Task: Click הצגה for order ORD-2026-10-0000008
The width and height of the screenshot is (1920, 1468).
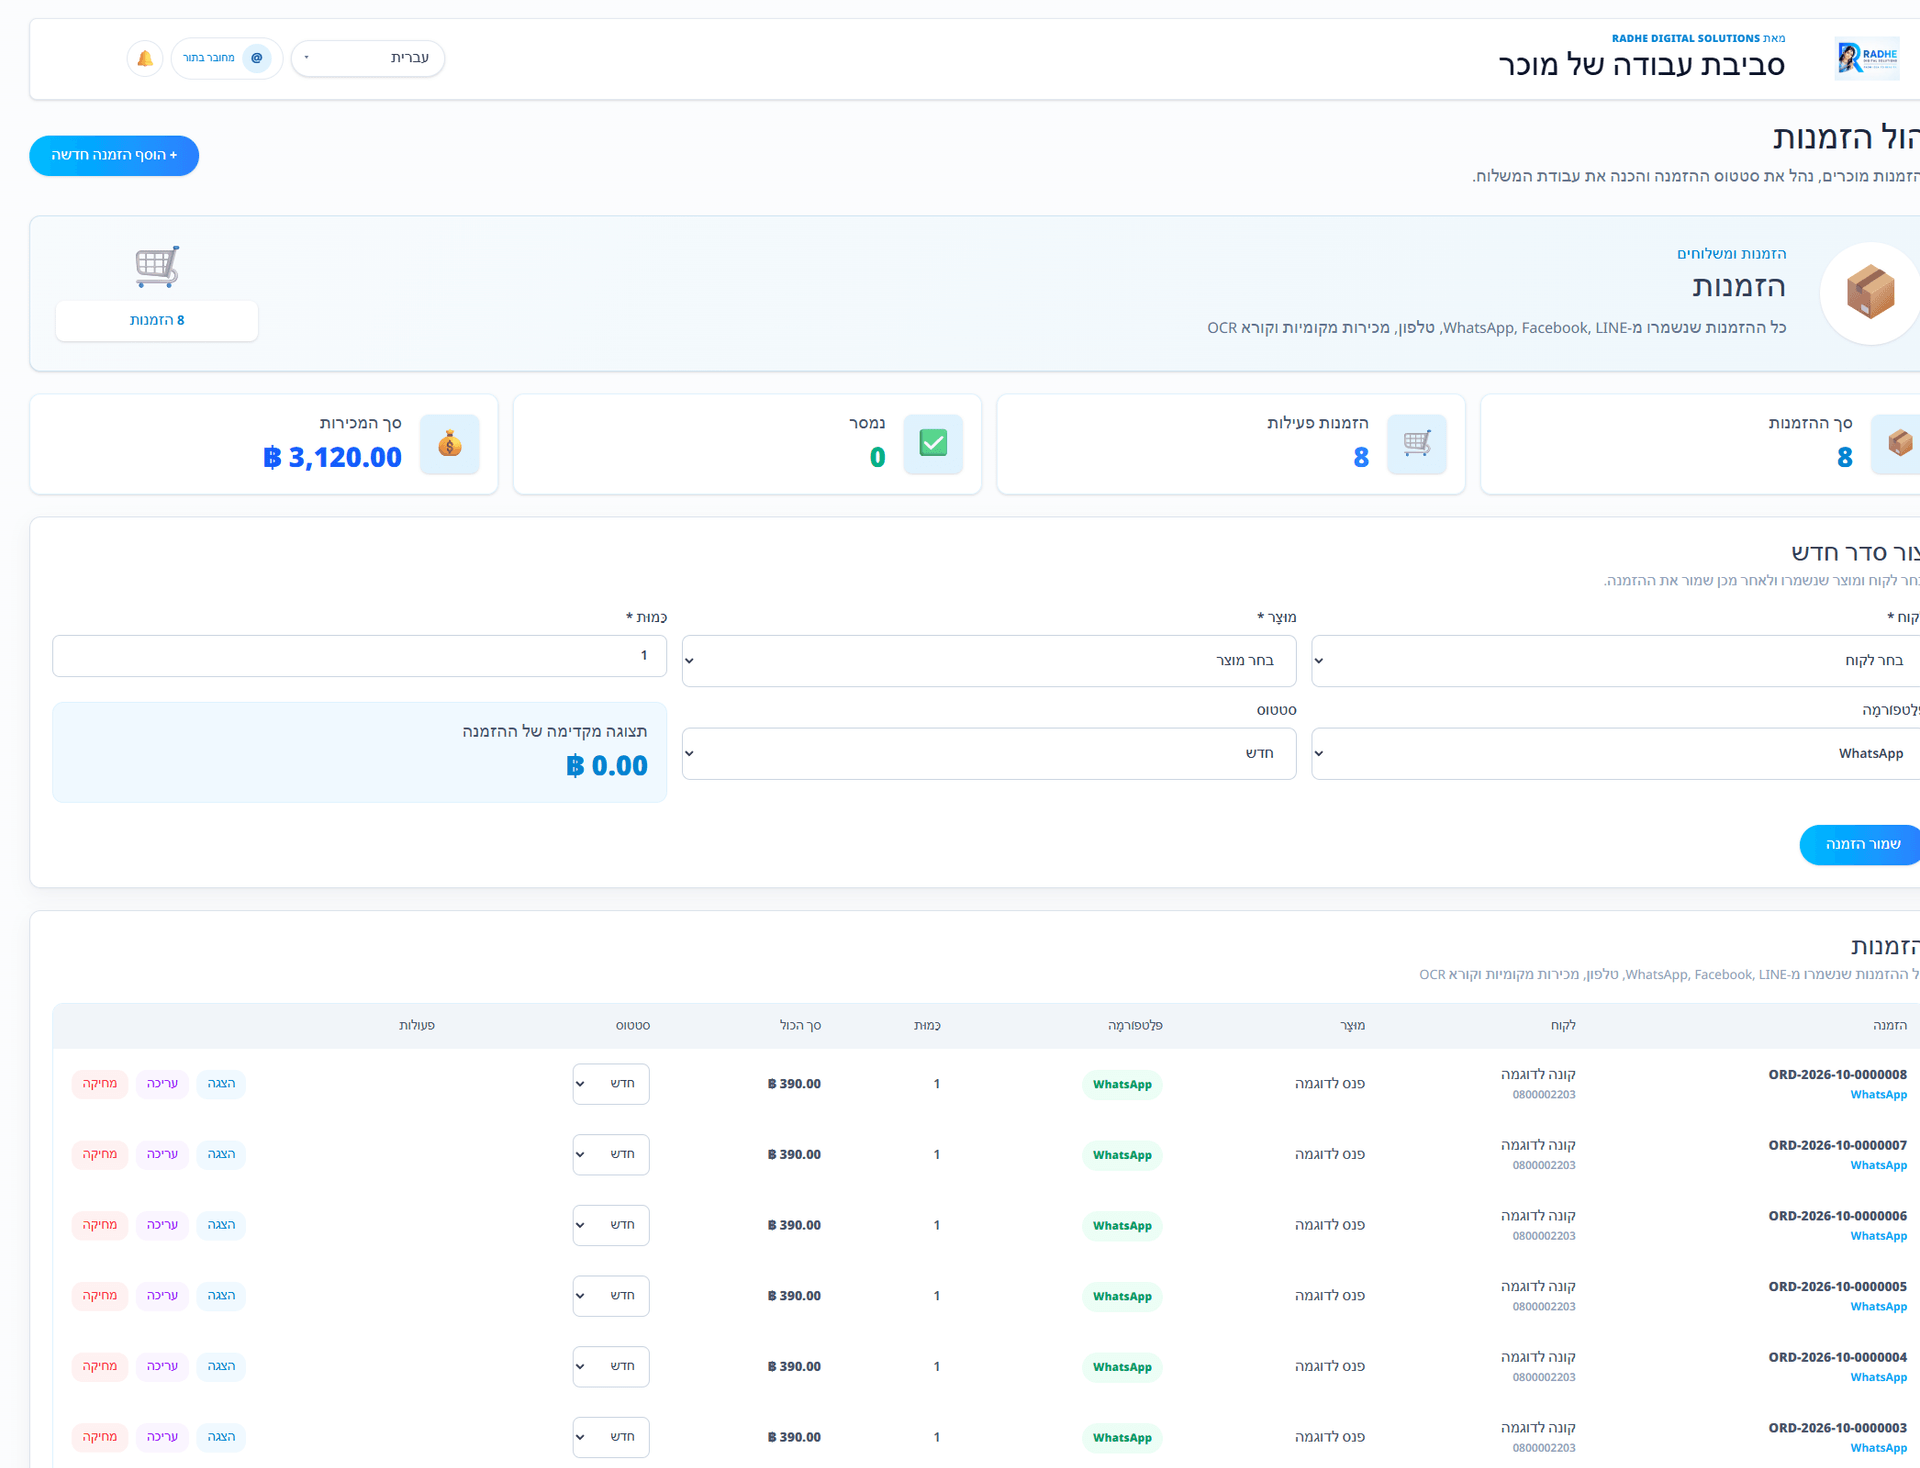Action: [221, 1084]
